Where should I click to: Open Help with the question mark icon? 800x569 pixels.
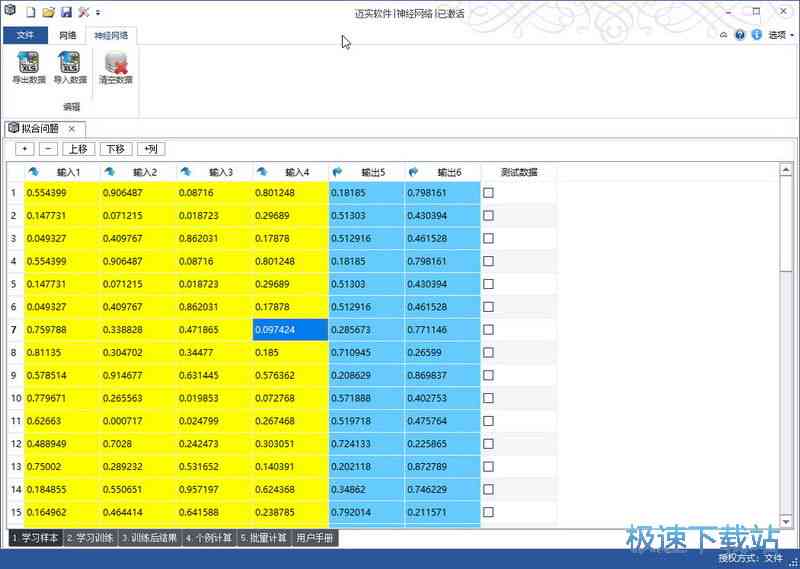coord(740,35)
